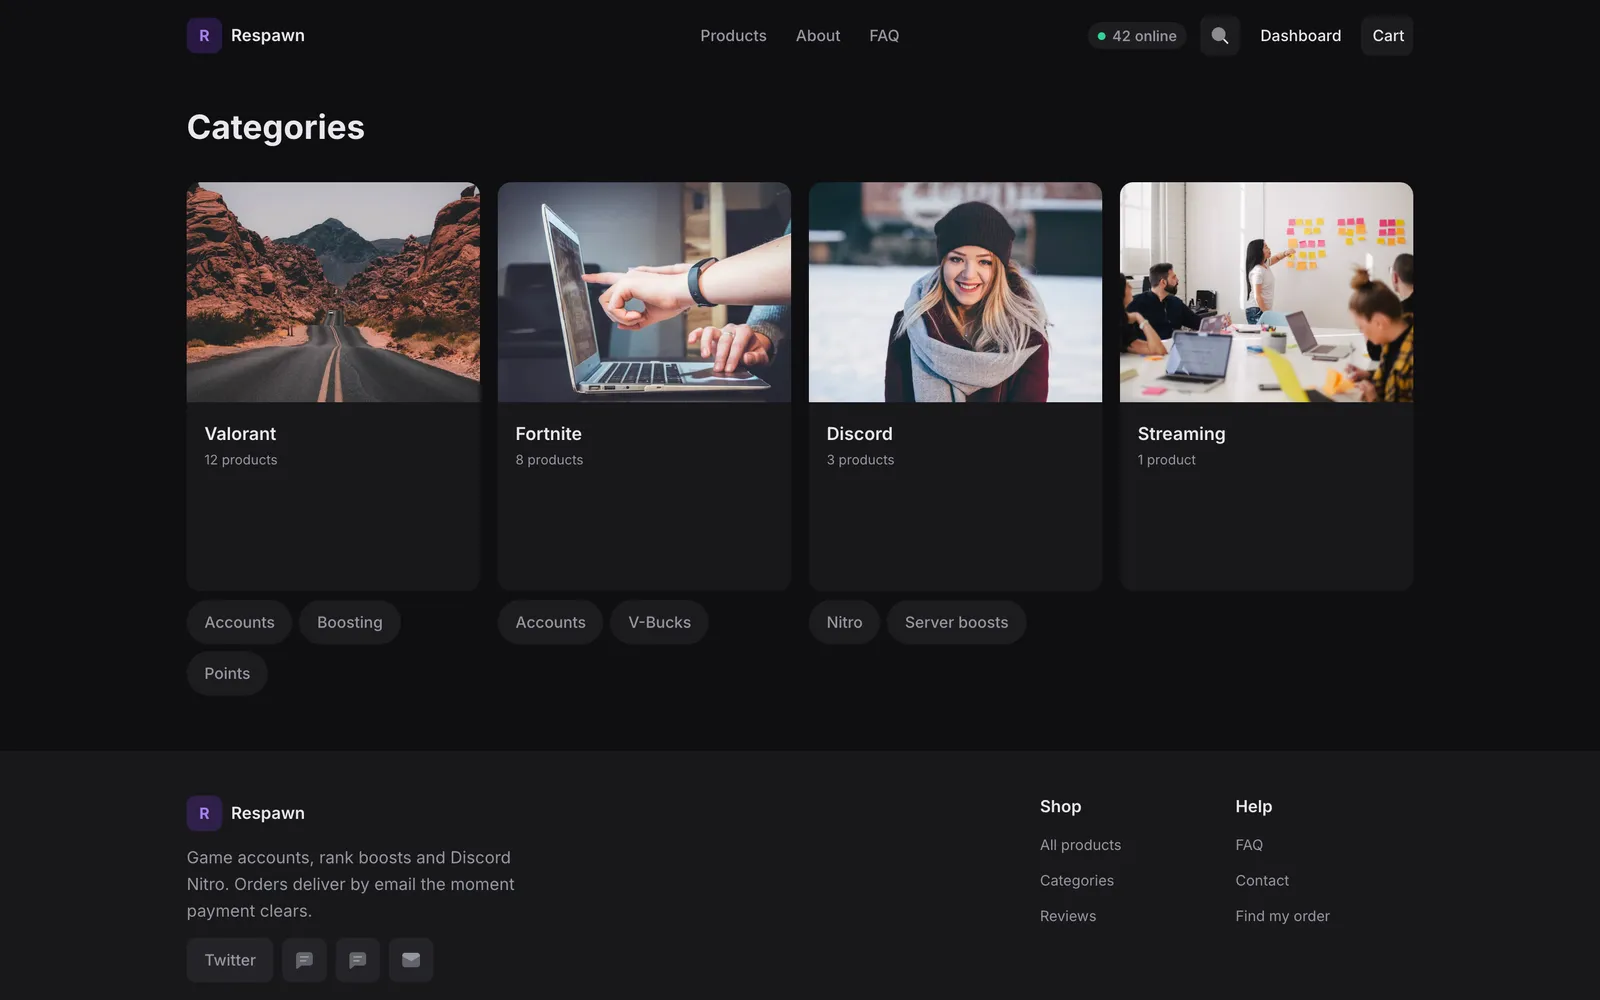Open the Reviews footer link
The width and height of the screenshot is (1600, 1000).
[x=1068, y=916]
